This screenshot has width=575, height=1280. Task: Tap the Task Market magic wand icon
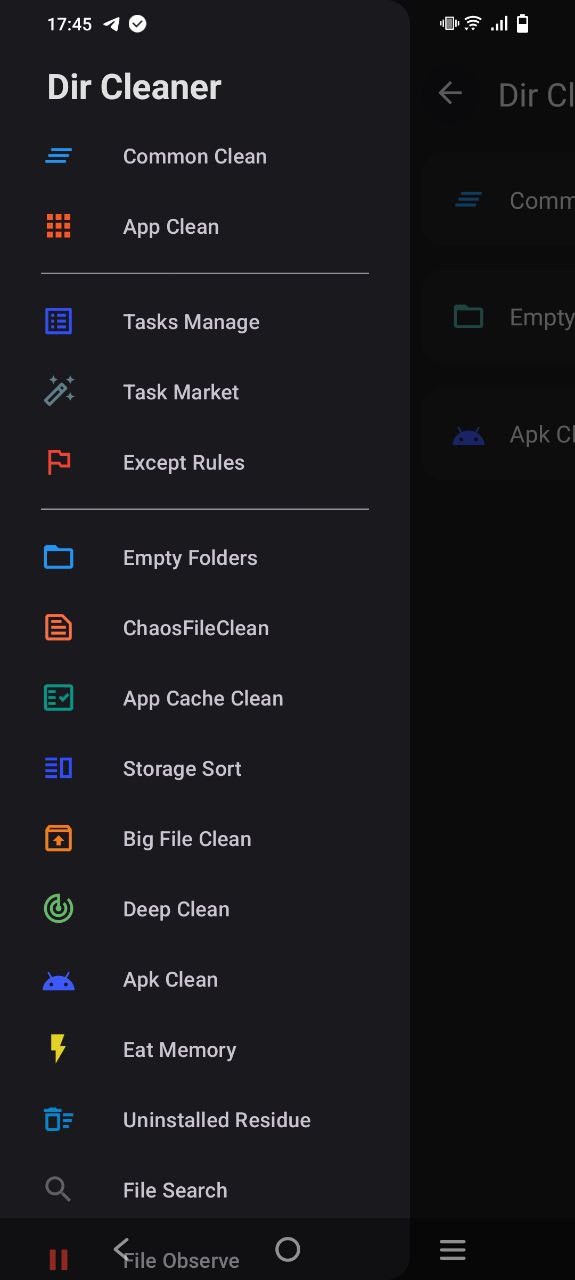click(x=59, y=391)
